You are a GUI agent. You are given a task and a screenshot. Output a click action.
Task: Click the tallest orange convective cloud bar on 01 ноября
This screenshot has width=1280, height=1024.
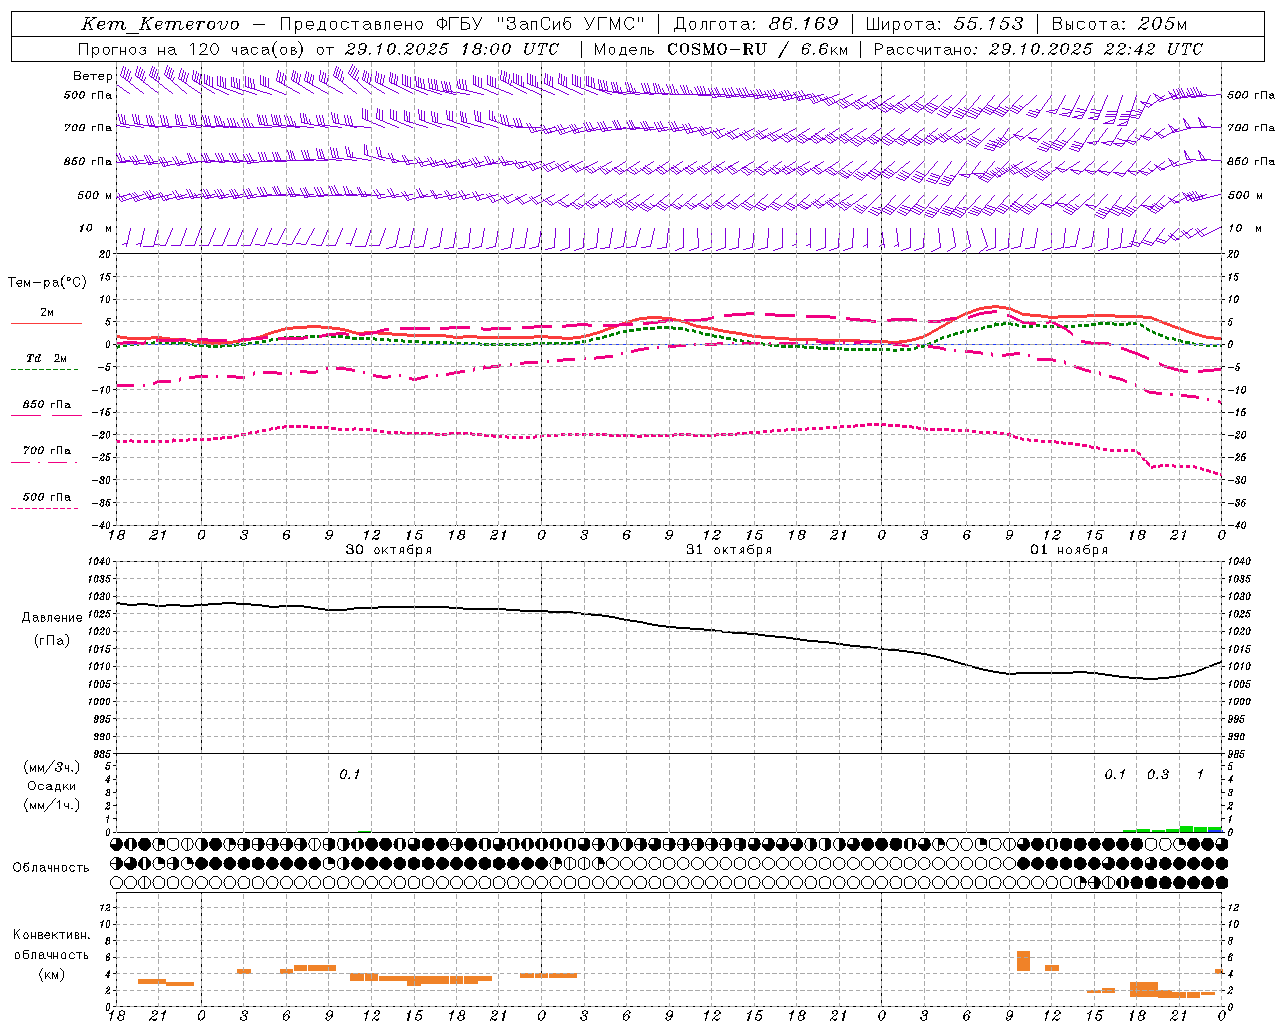point(1023,961)
